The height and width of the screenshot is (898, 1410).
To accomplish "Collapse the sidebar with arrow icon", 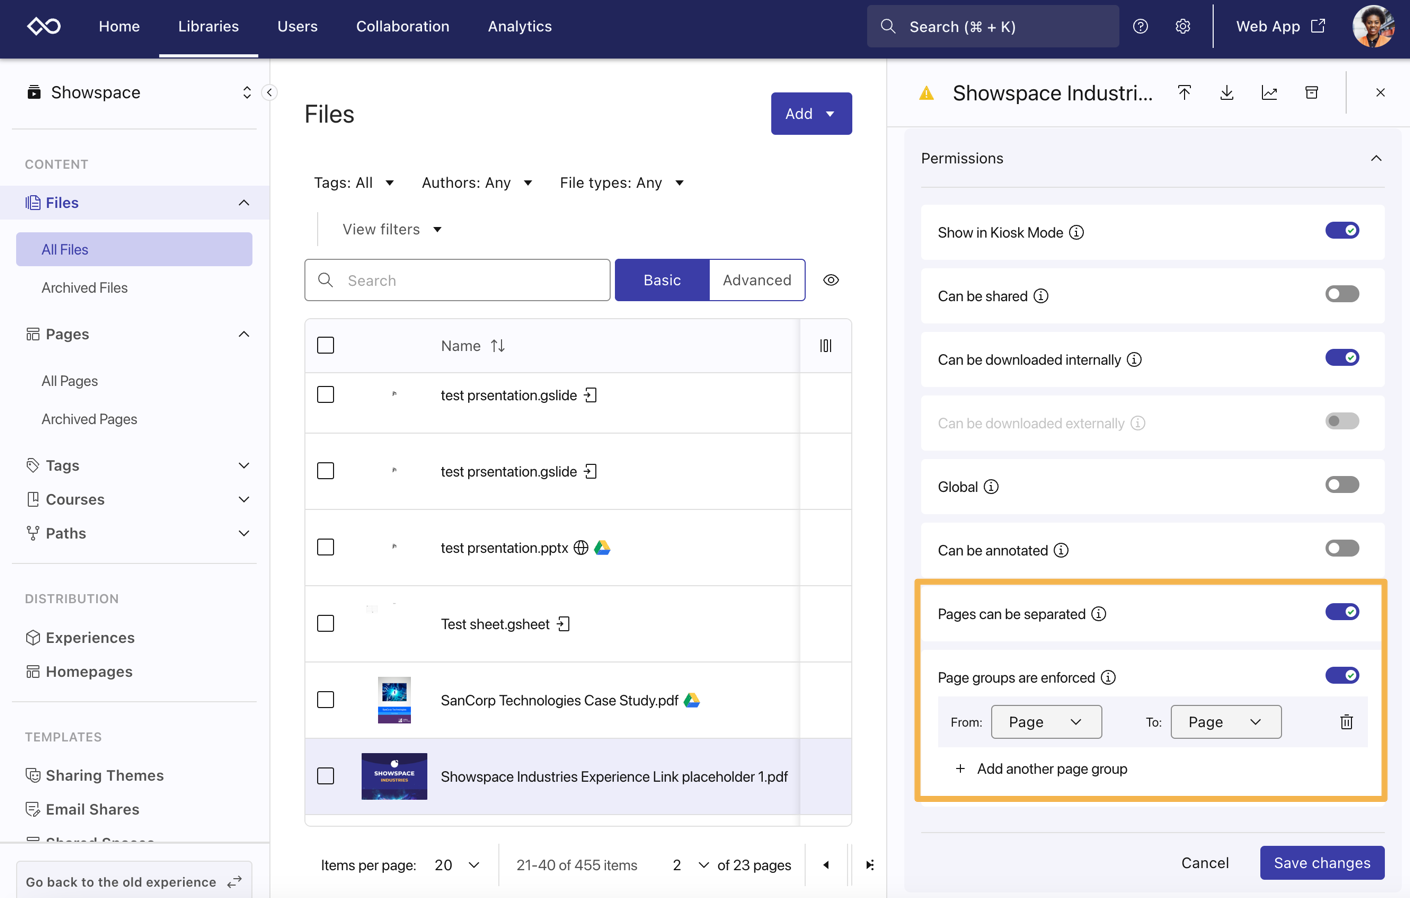I will [269, 92].
